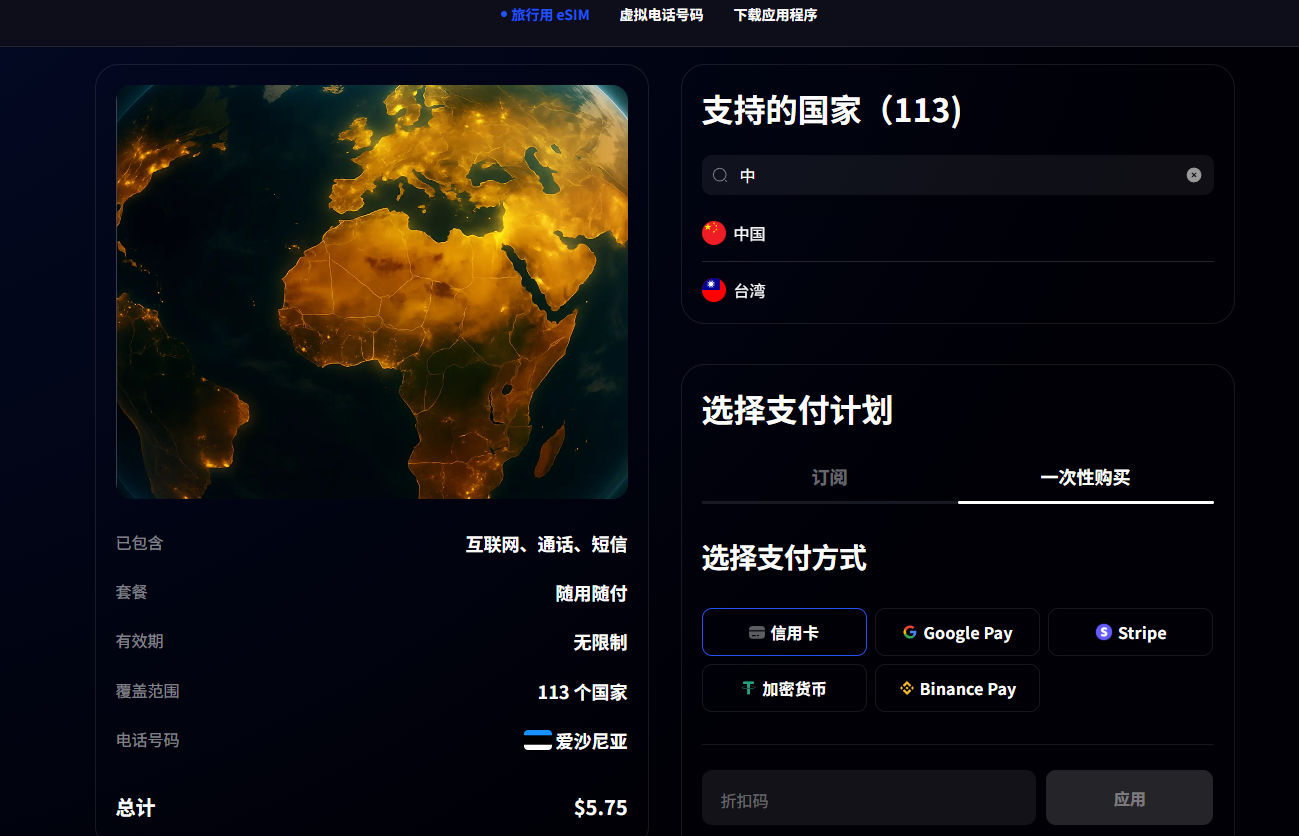Click the China flag icon

click(x=714, y=233)
